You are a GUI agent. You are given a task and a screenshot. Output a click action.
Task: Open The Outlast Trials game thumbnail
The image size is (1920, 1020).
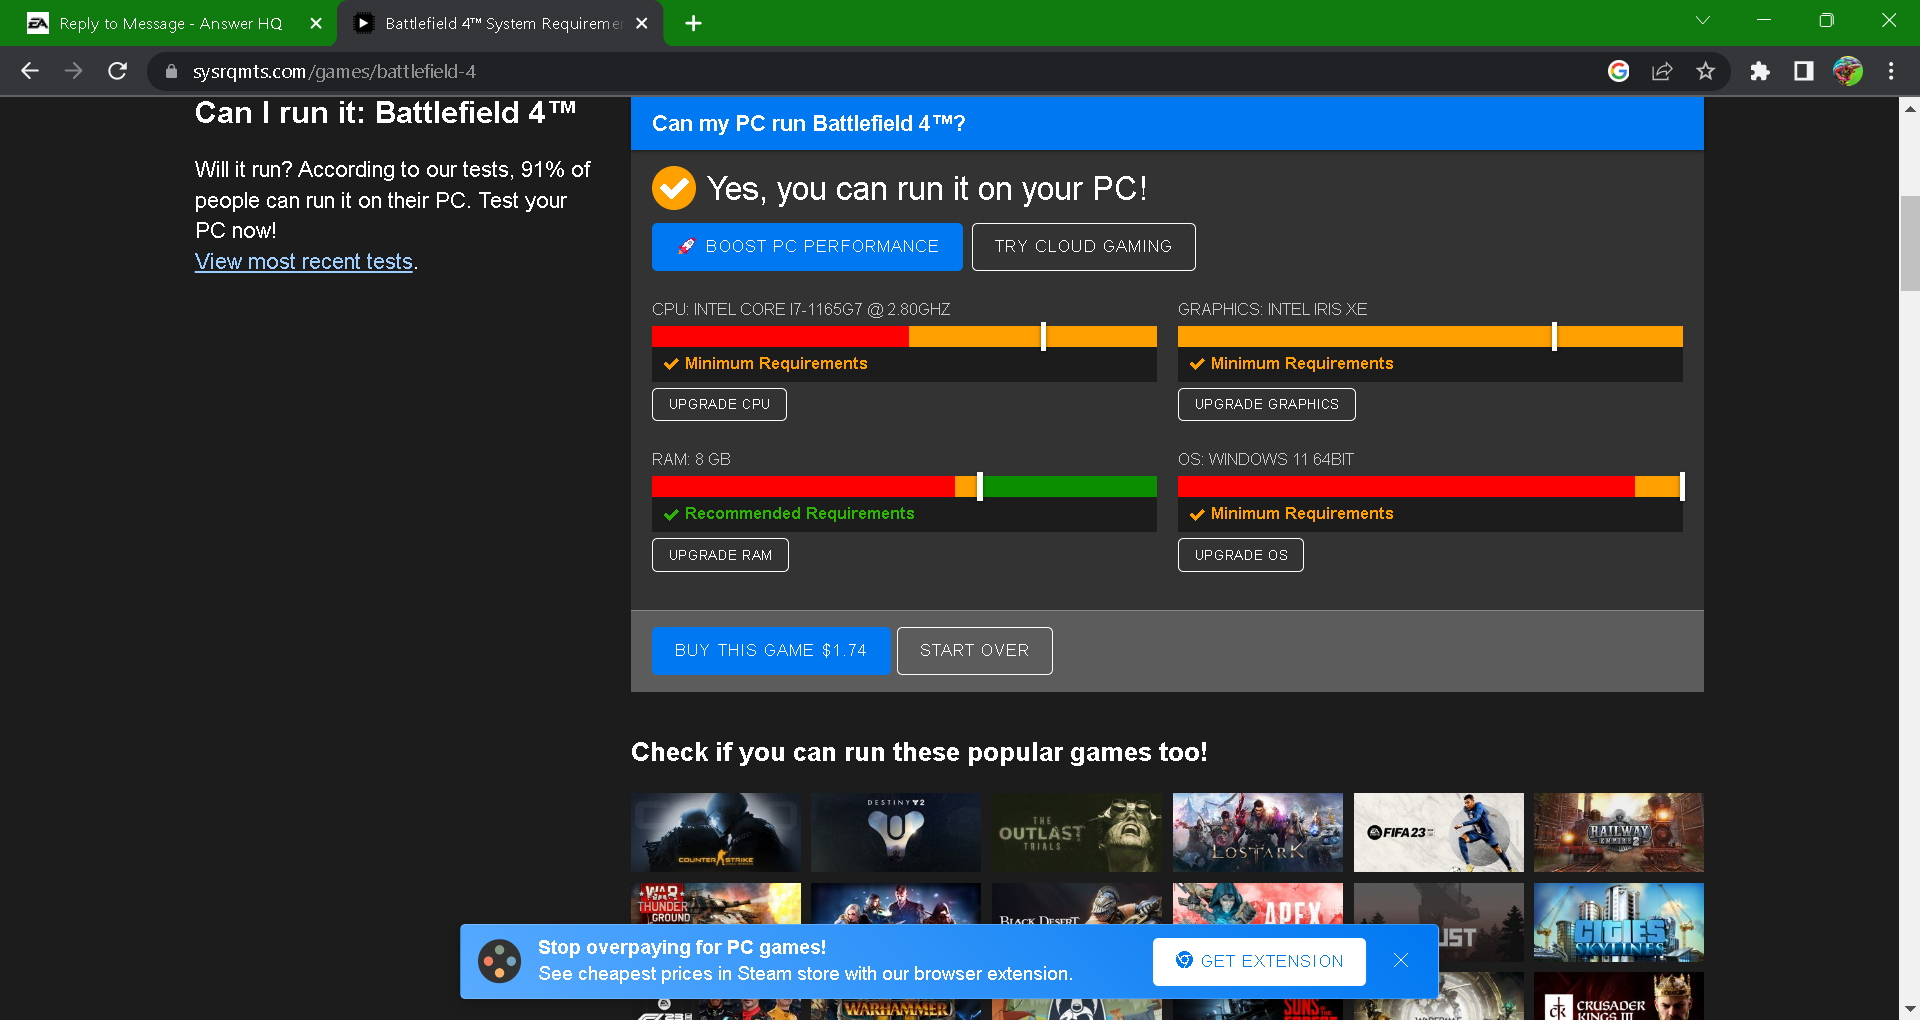coord(1077,832)
